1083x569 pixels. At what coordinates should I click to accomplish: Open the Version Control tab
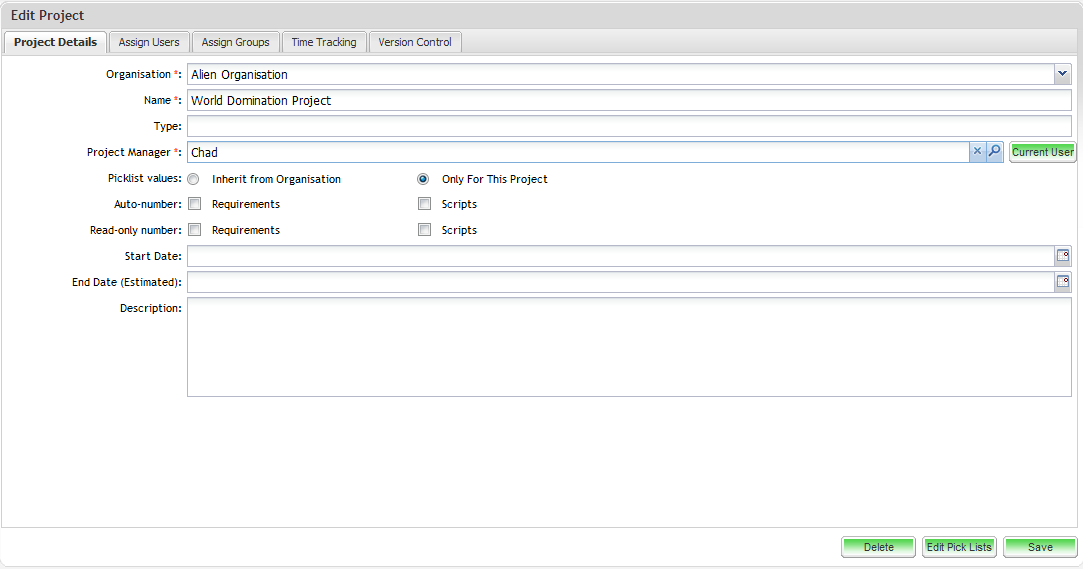[x=415, y=42]
